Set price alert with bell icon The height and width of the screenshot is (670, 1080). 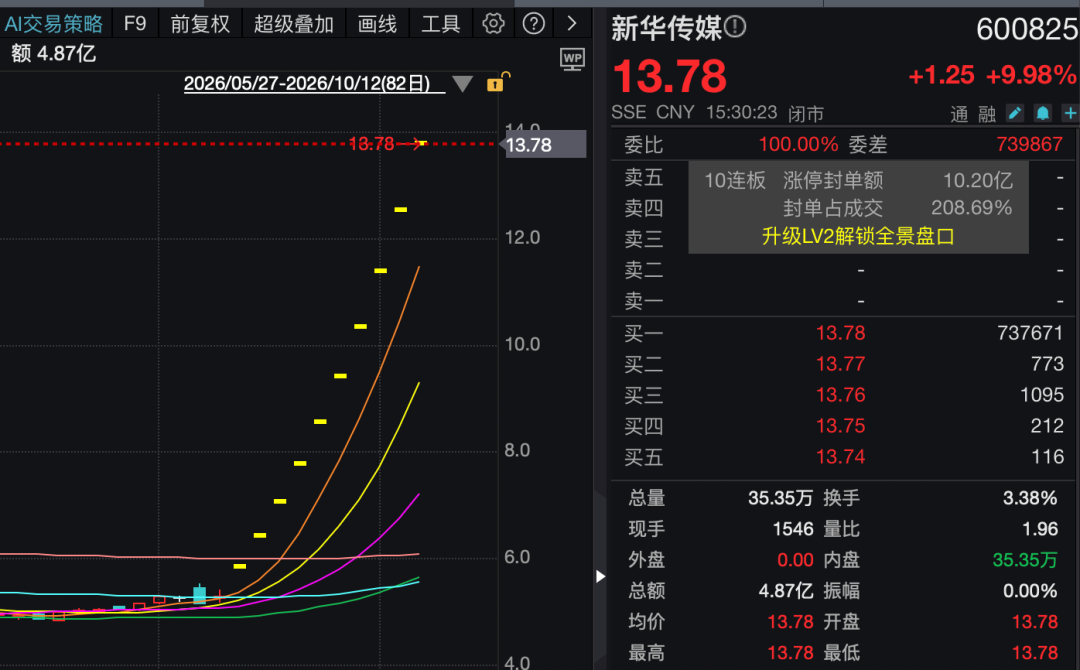tap(1043, 113)
